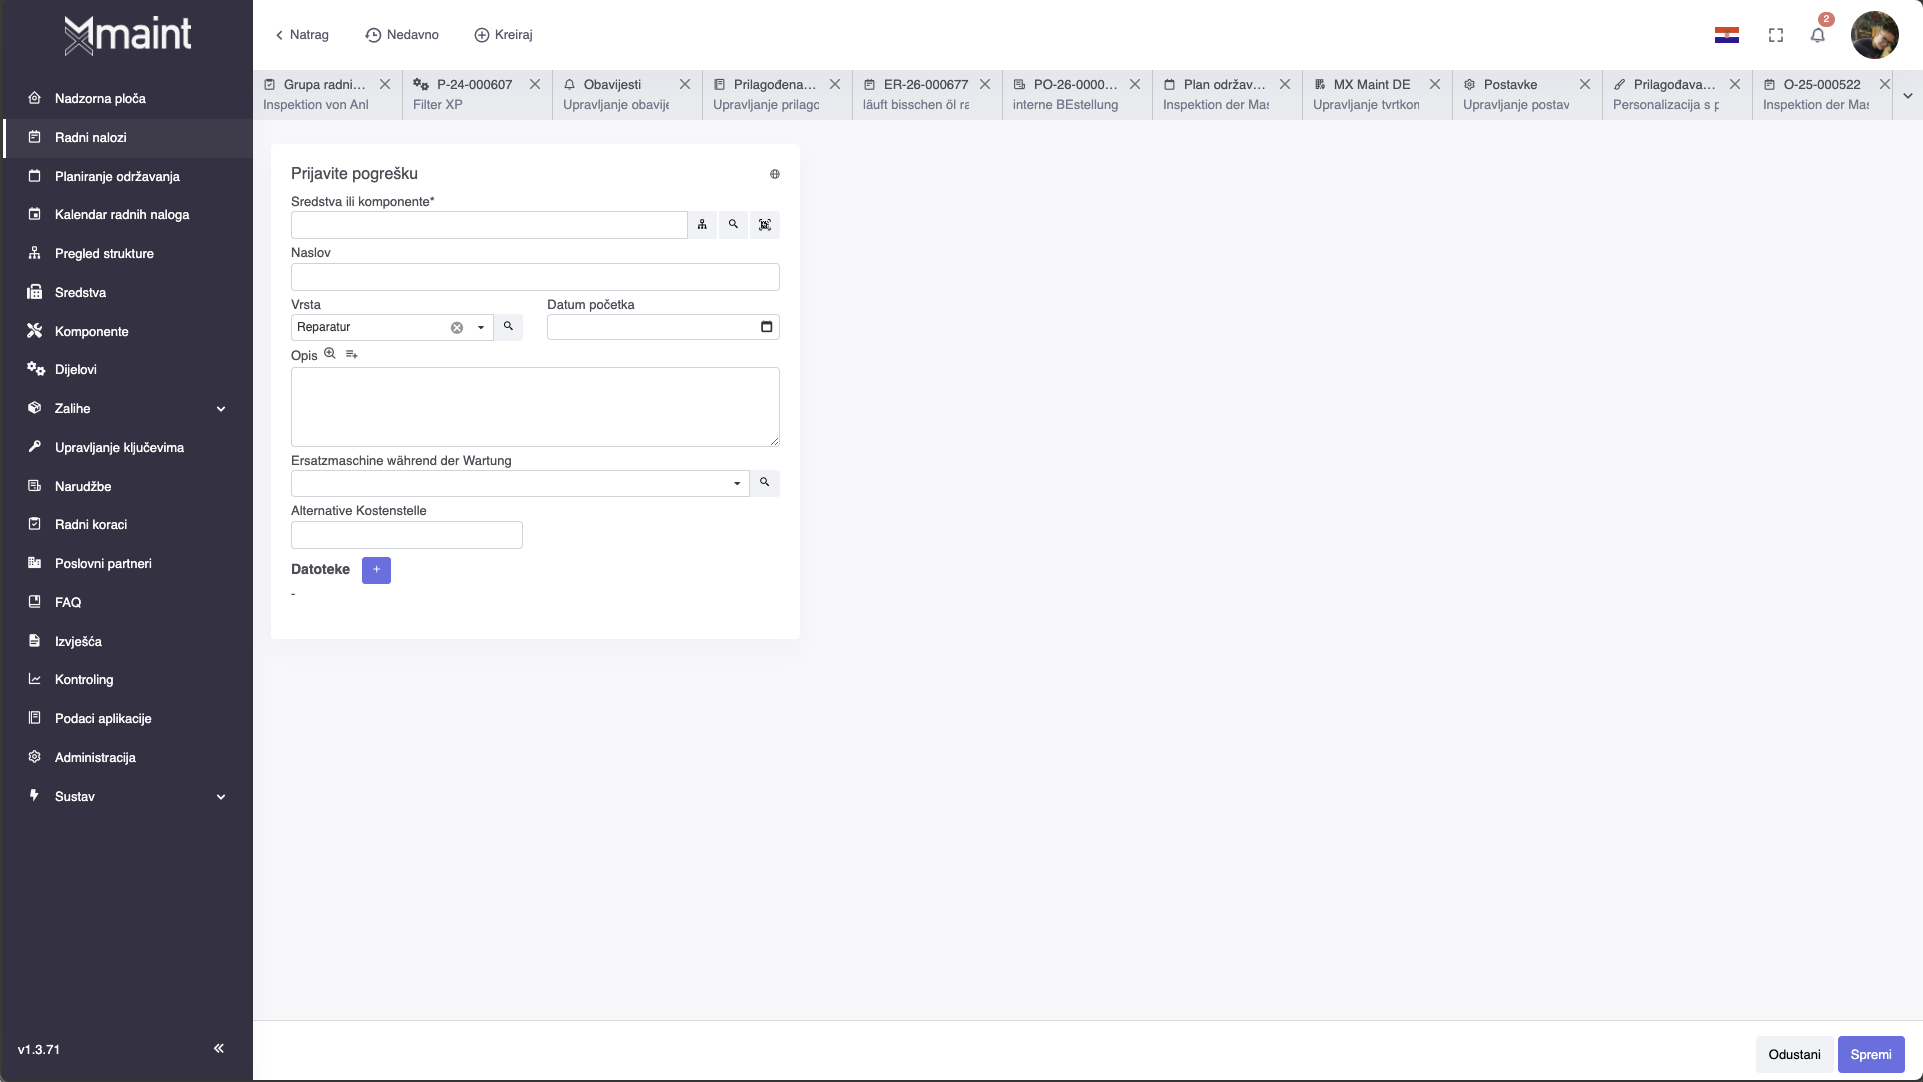Screen dimensions: 1923x1082
Task: Open Ersatzmaschine während der Wartung dropdown
Action: click(737, 484)
